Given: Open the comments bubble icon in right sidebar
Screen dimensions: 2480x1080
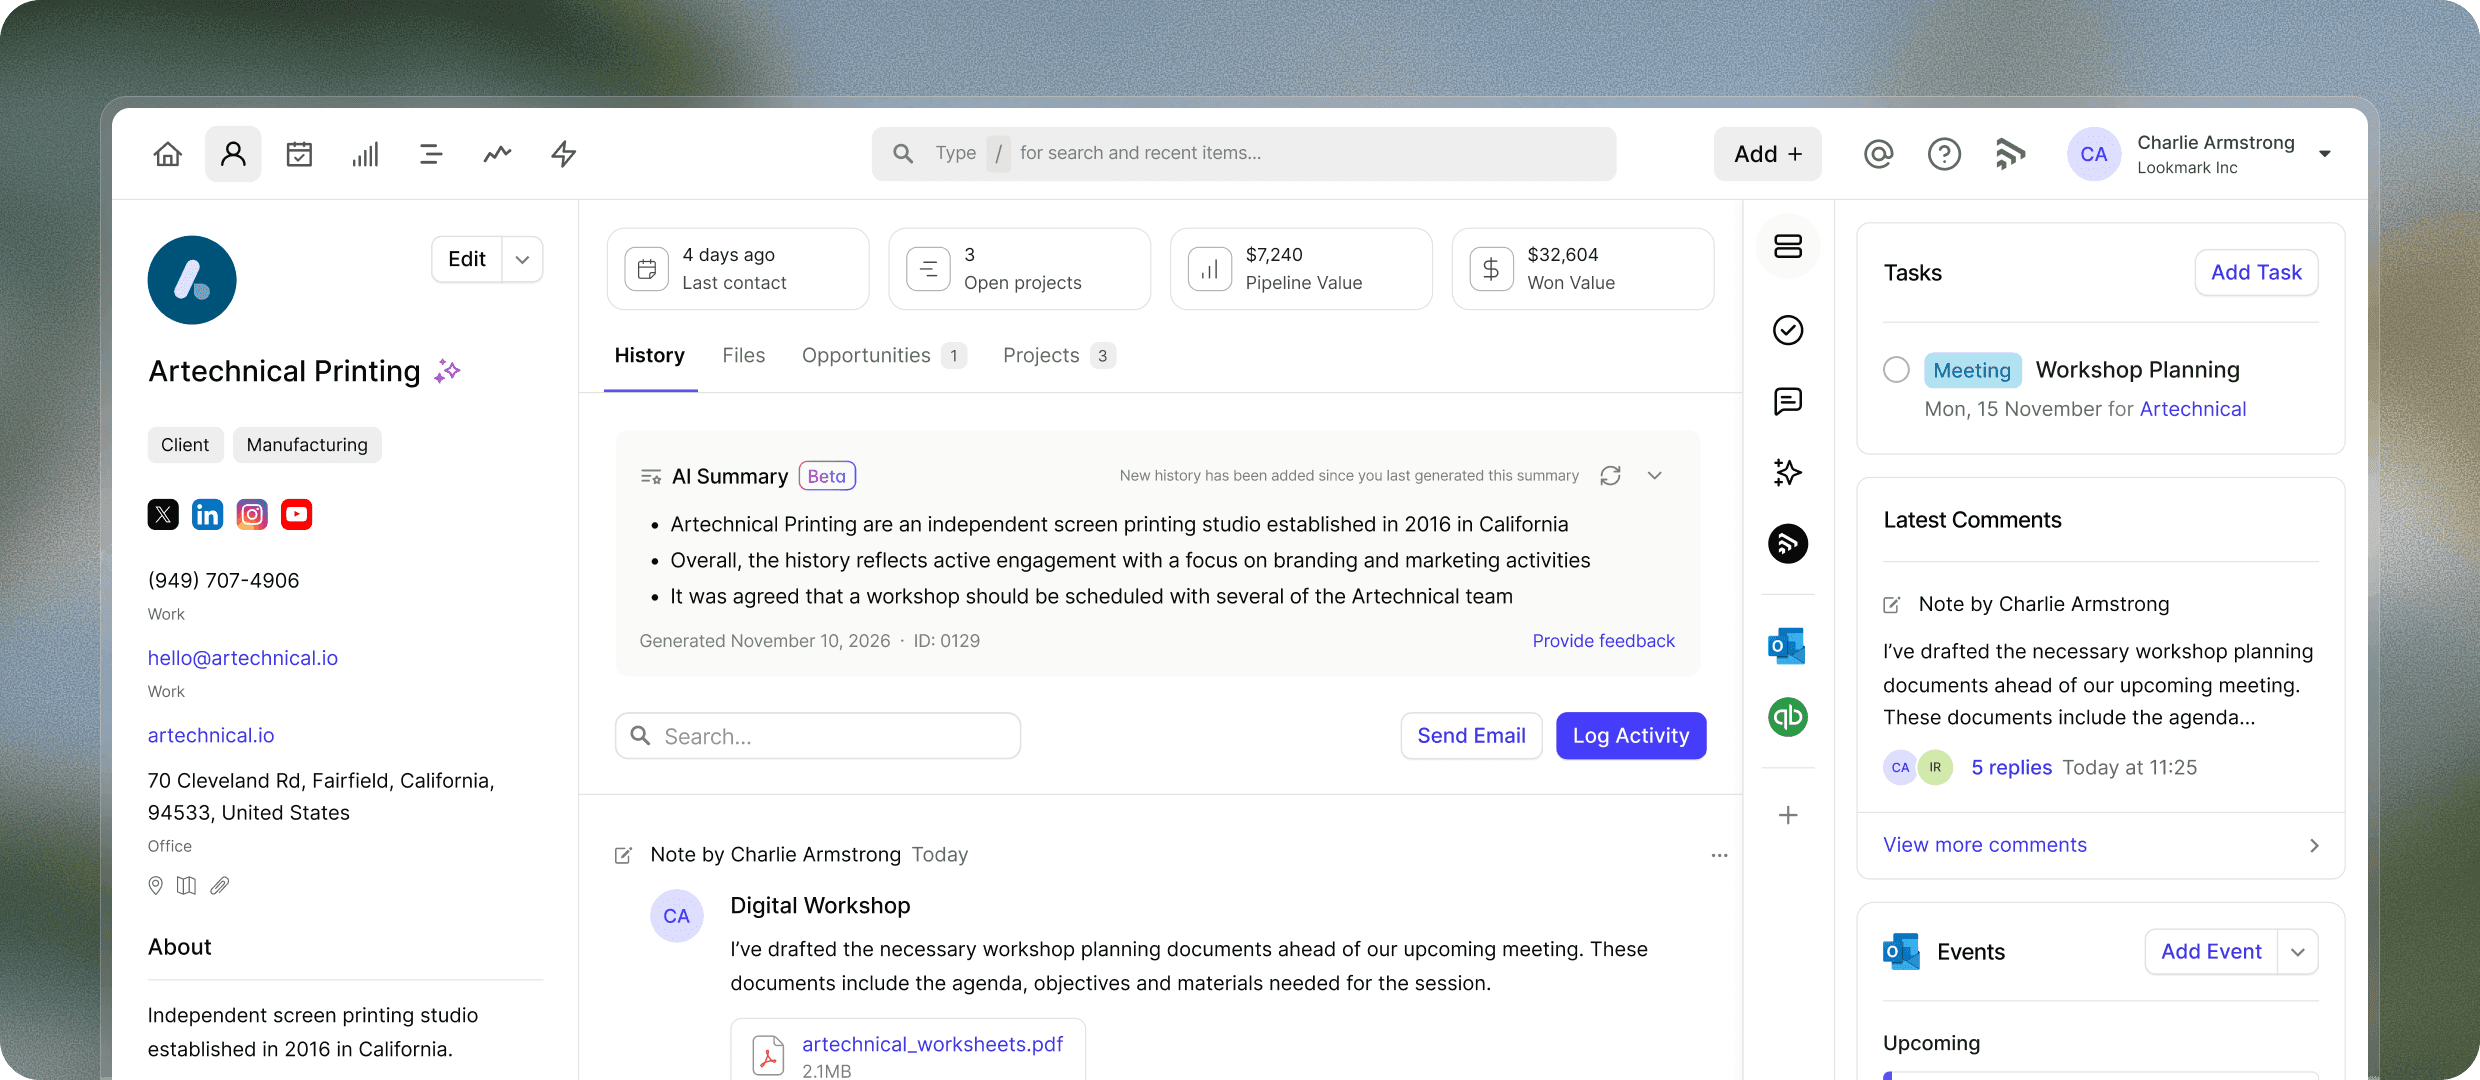Looking at the screenshot, I should coord(1788,402).
